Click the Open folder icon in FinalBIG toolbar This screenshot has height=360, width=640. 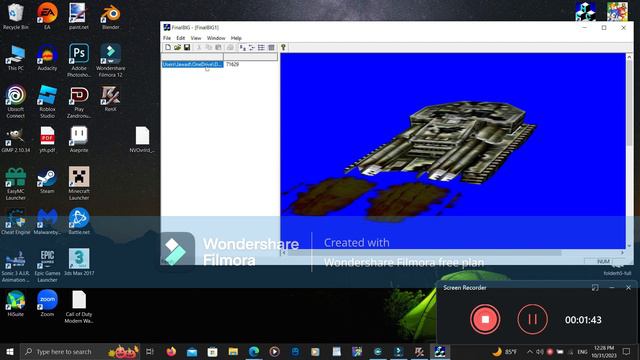[x=177, y=47]
